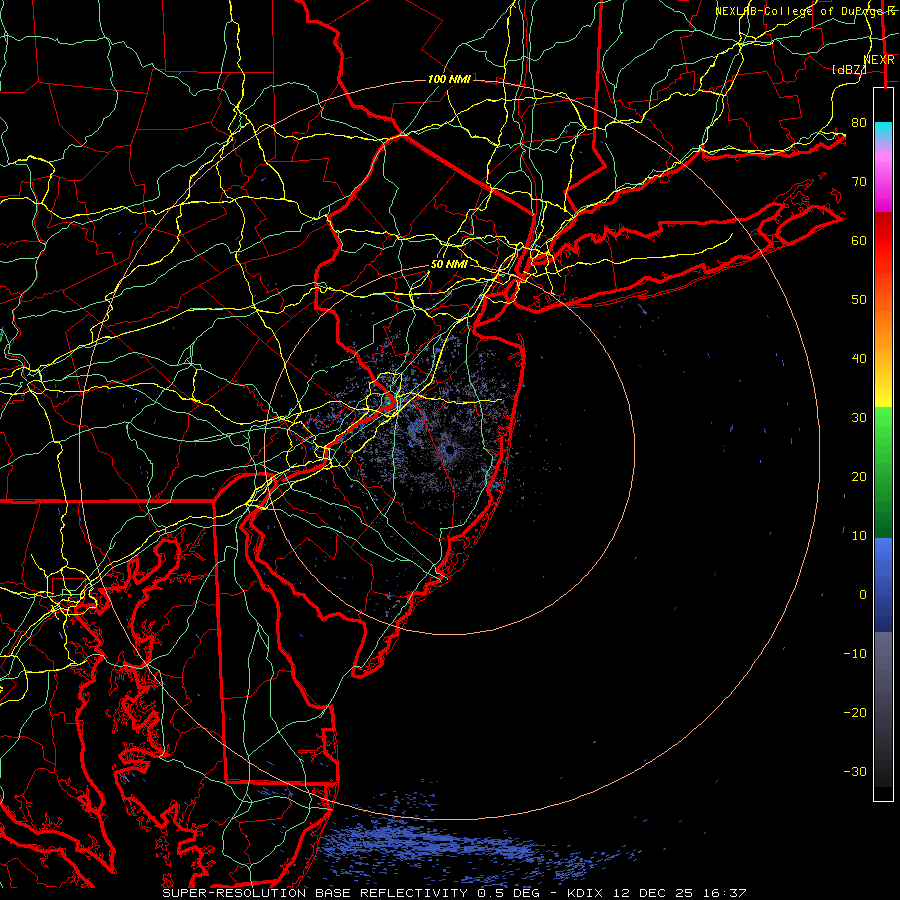Image resolution: width=900 pixels, height=900 pixels.
Task: Click the 50 value on the dBZ scale
Action: pyautogui.click(x=859, y=300)
